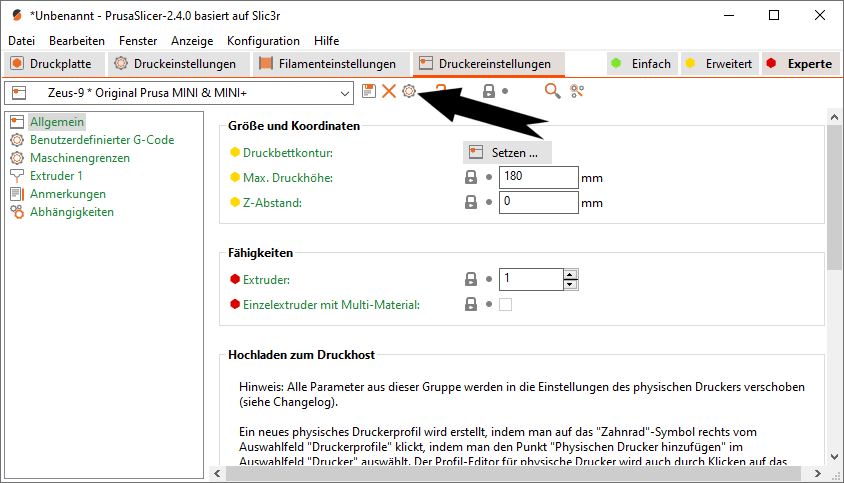Open the Fenster menu
Viewport: 844px width, 483px height.
tap(138, 40)
